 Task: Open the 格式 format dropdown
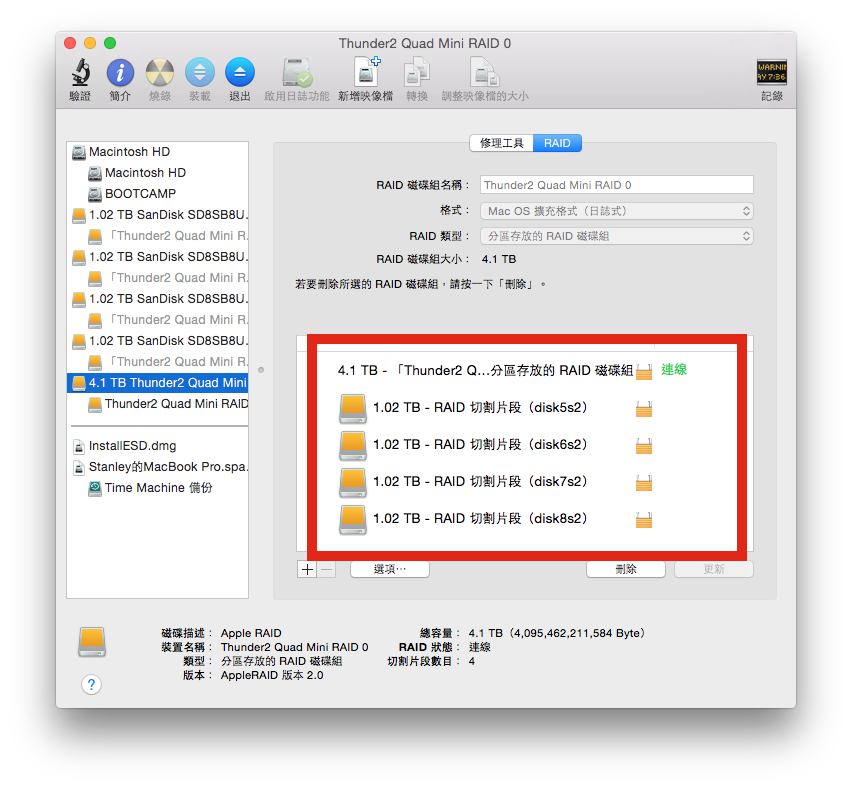pyautogui.click(x=616, y=211)
